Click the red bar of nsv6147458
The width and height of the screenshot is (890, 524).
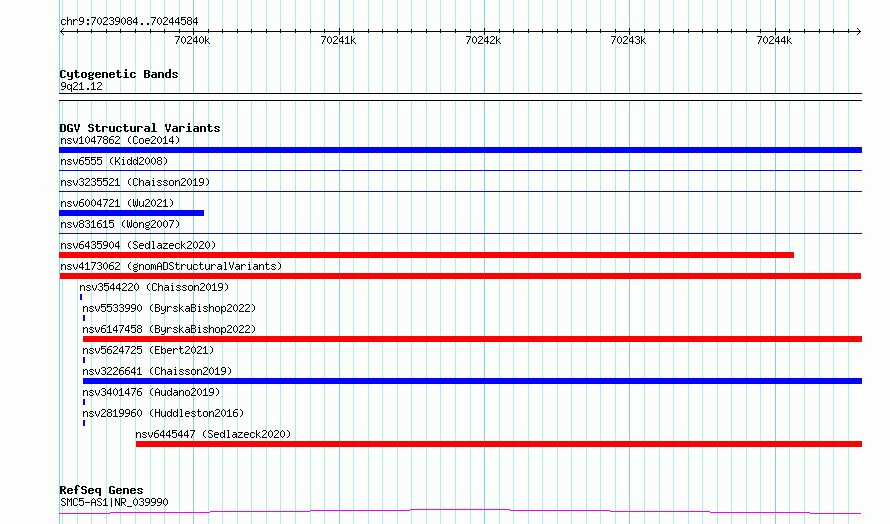[x=472, y=339]
